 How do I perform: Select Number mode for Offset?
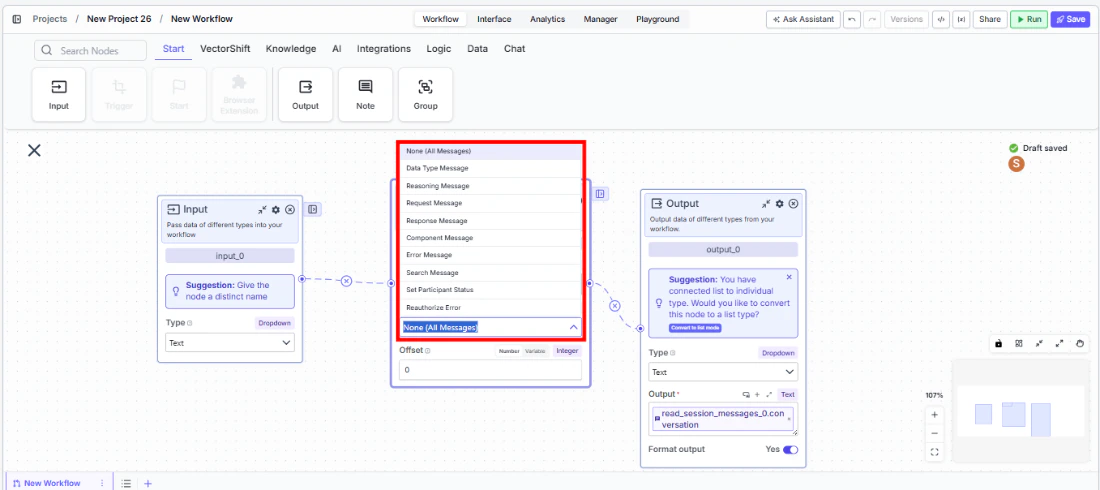pos(509,351)
